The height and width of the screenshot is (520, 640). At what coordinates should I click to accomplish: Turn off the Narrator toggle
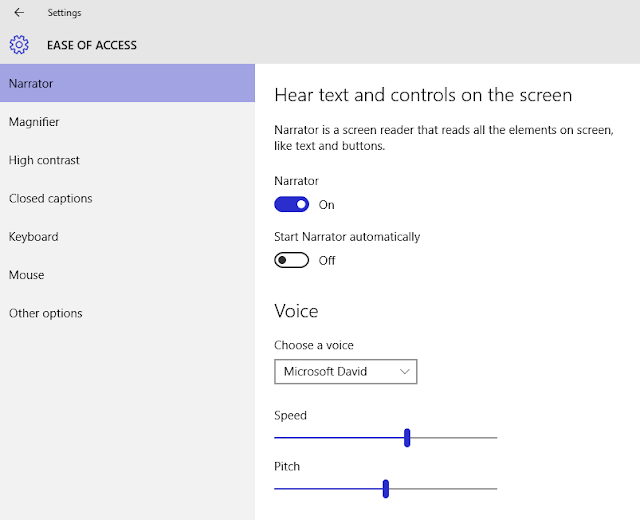coord(291,205)
